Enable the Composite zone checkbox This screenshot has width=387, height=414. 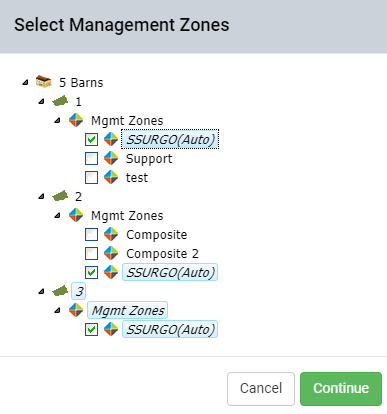(x=91, y=234)
